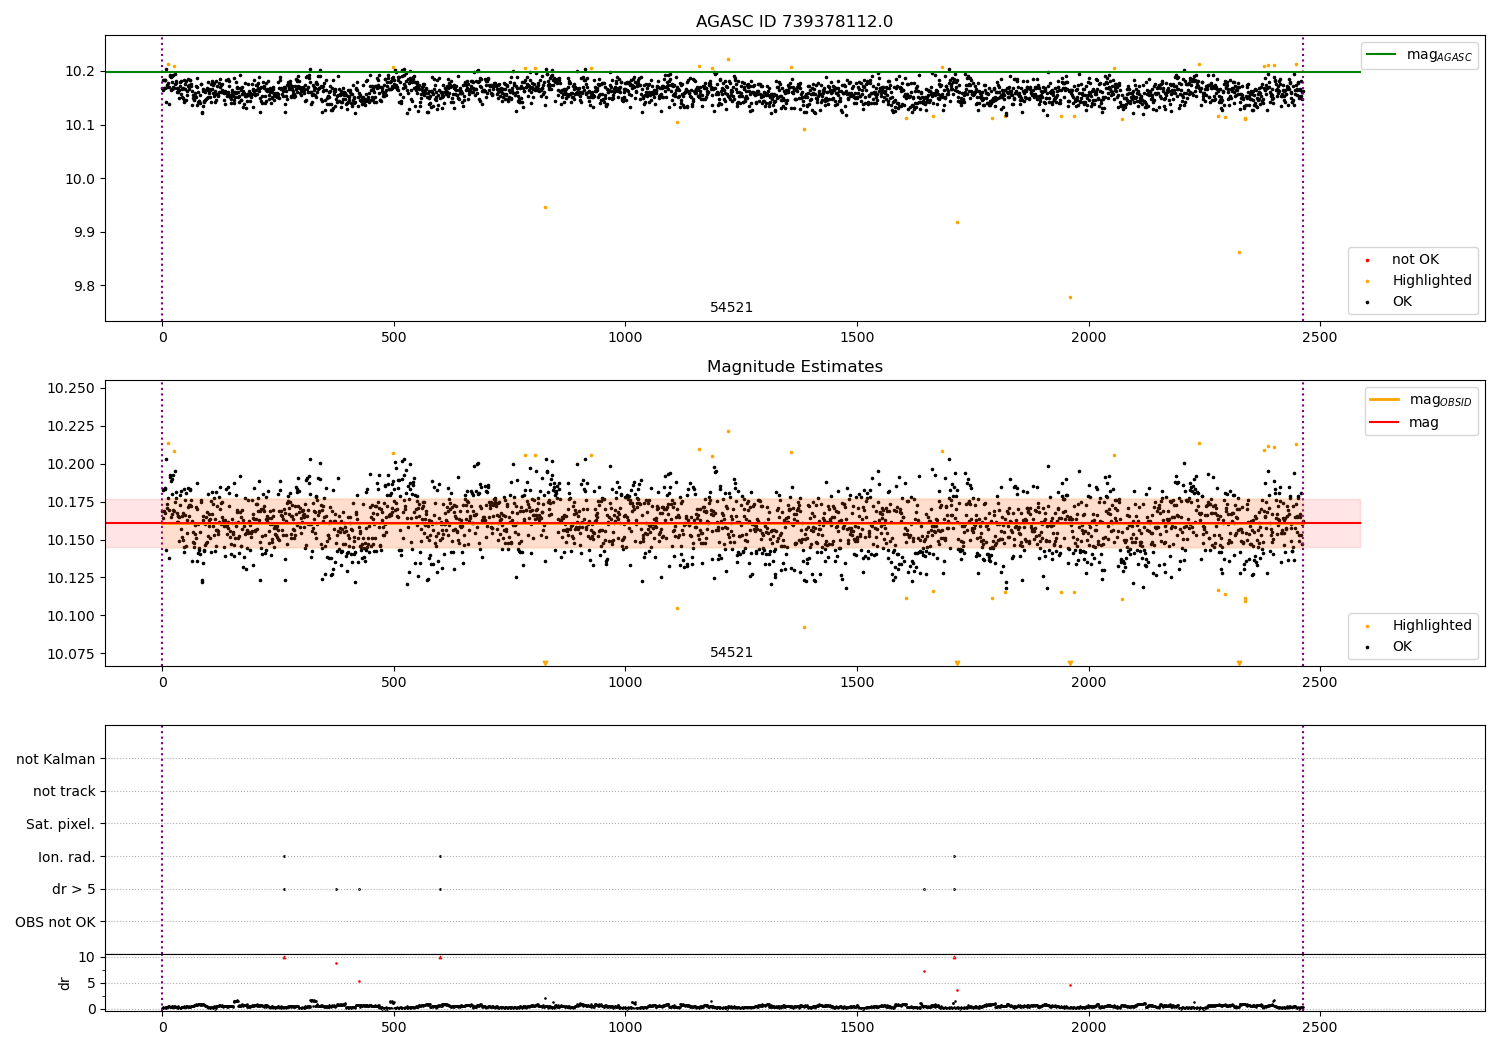Click the 10.200 y-tick in middle plot
This screenshot has height=1050, width=1500.
coord(71,465)
